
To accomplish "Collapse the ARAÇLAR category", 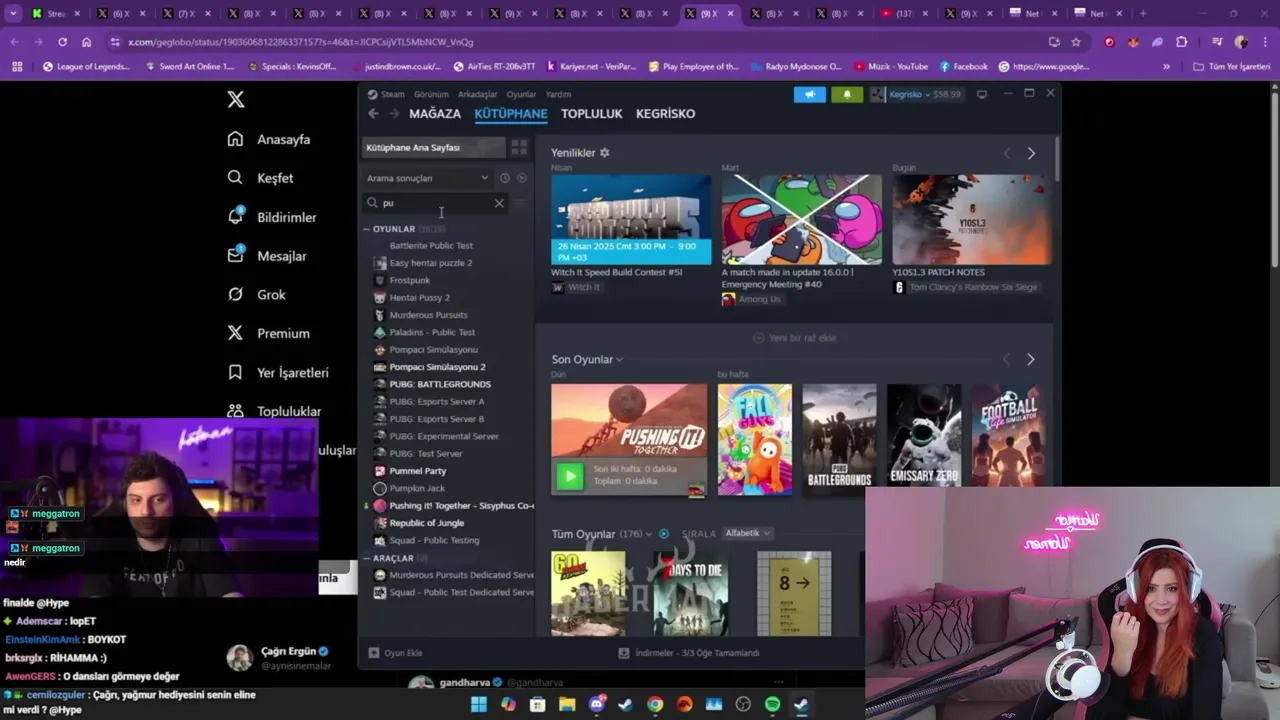I will [x=367, y=558].
